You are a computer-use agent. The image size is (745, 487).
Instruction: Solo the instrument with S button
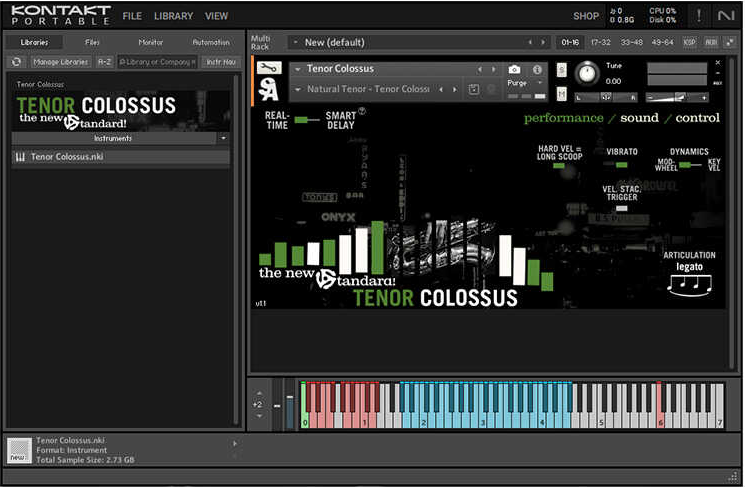[561, 70]
